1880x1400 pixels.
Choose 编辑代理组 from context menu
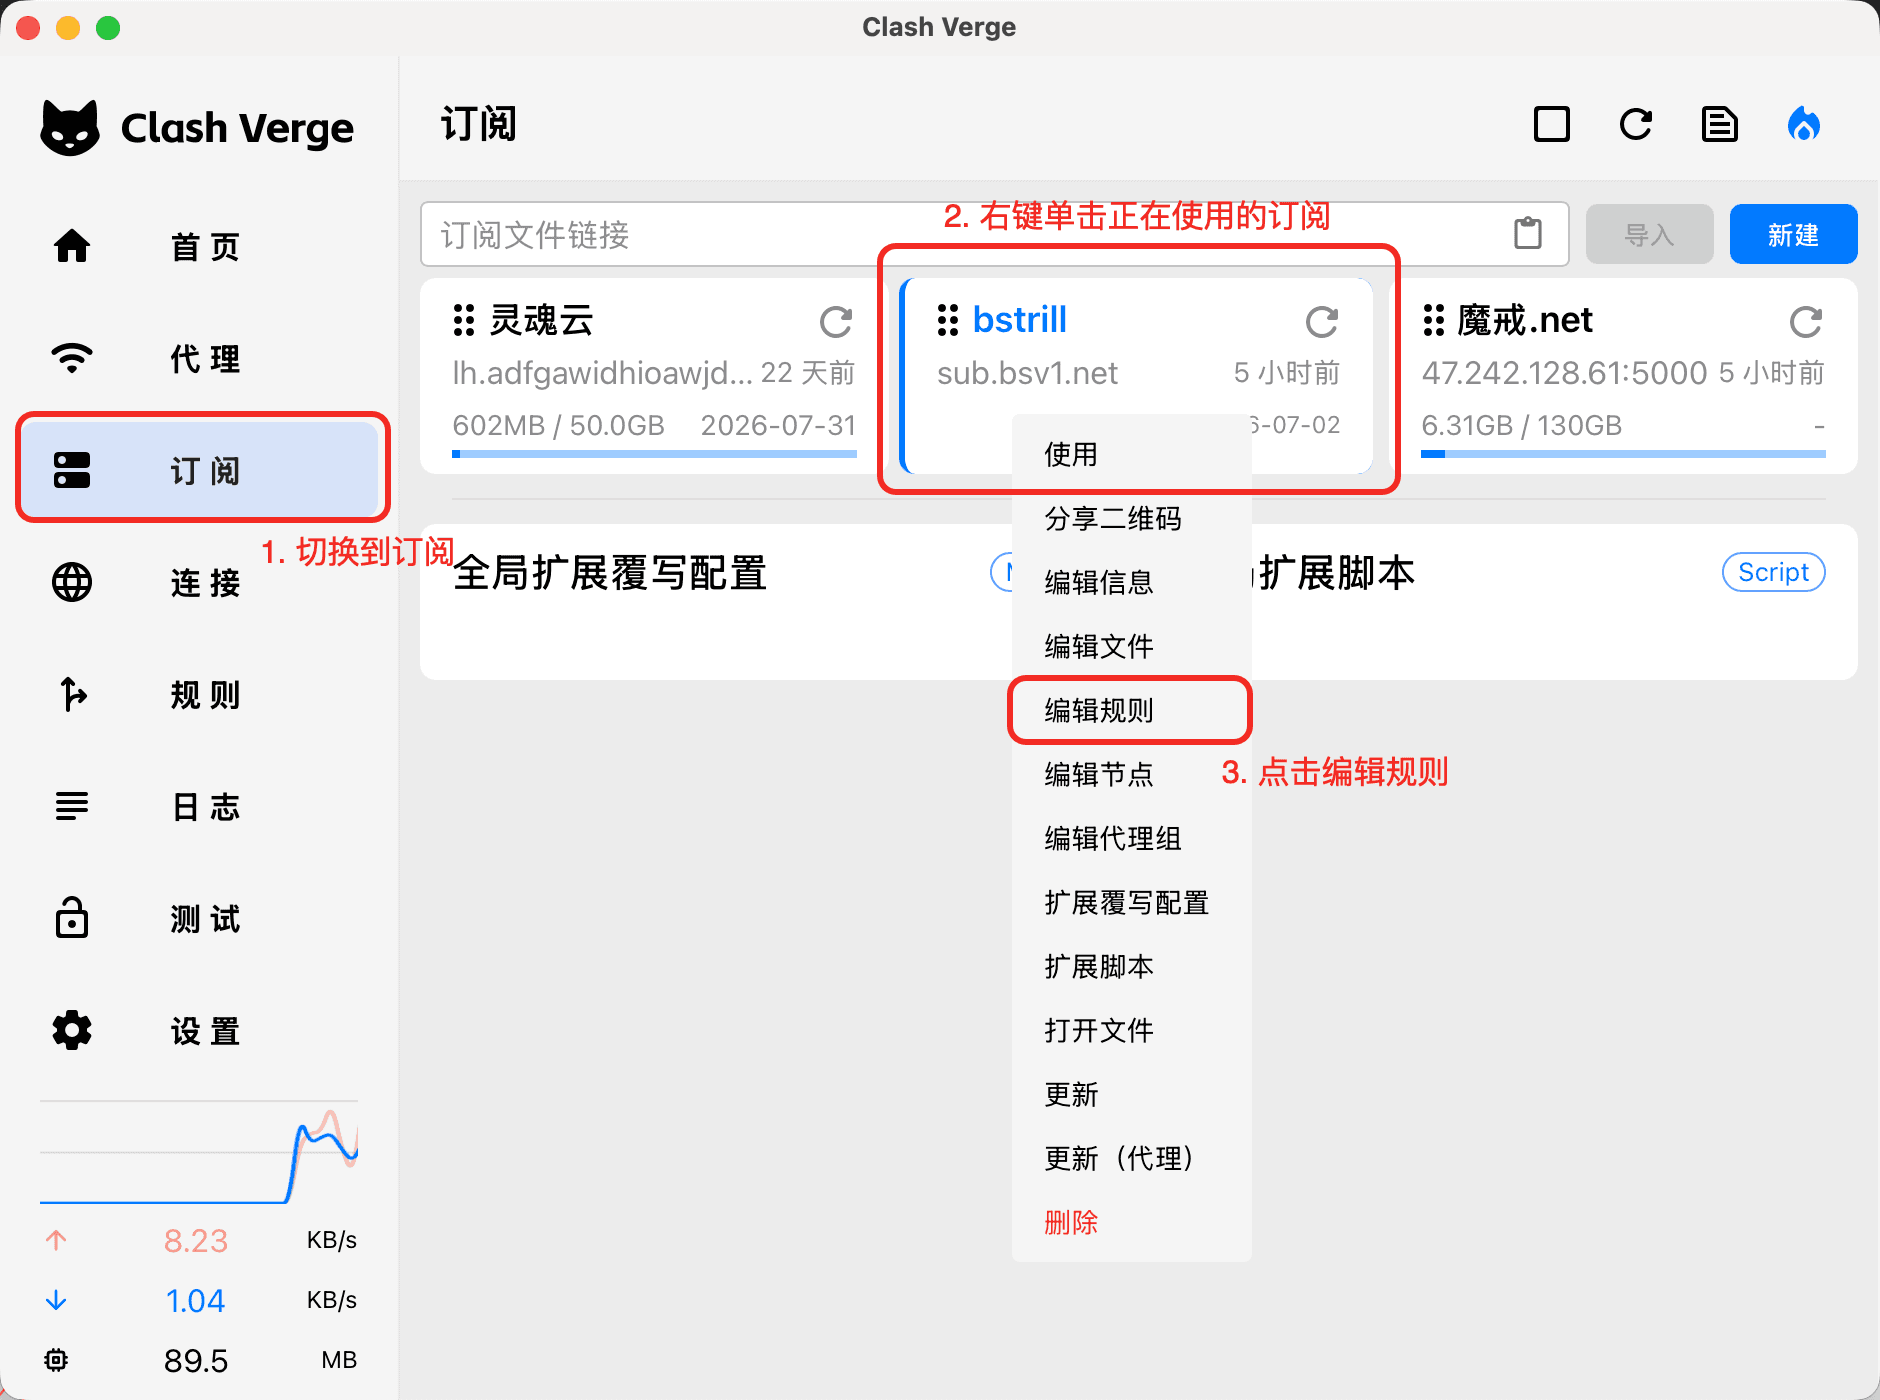1132,838
